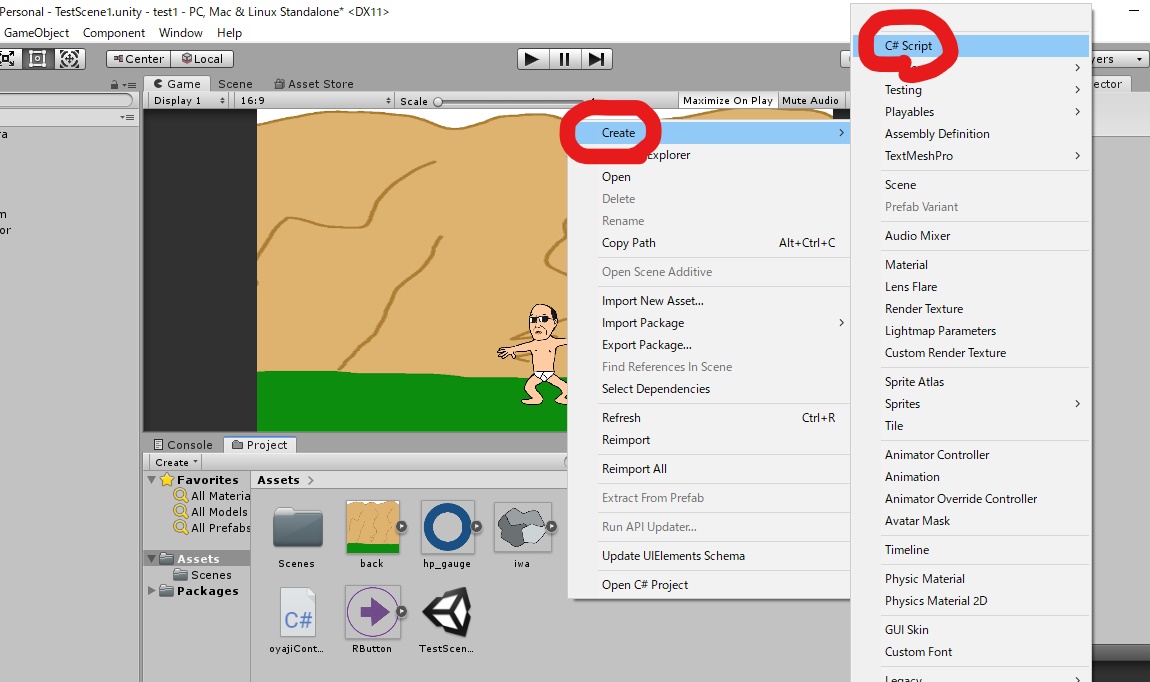
Task: Toggle the Local handle rotation button
Action: [x=202, y=59]
